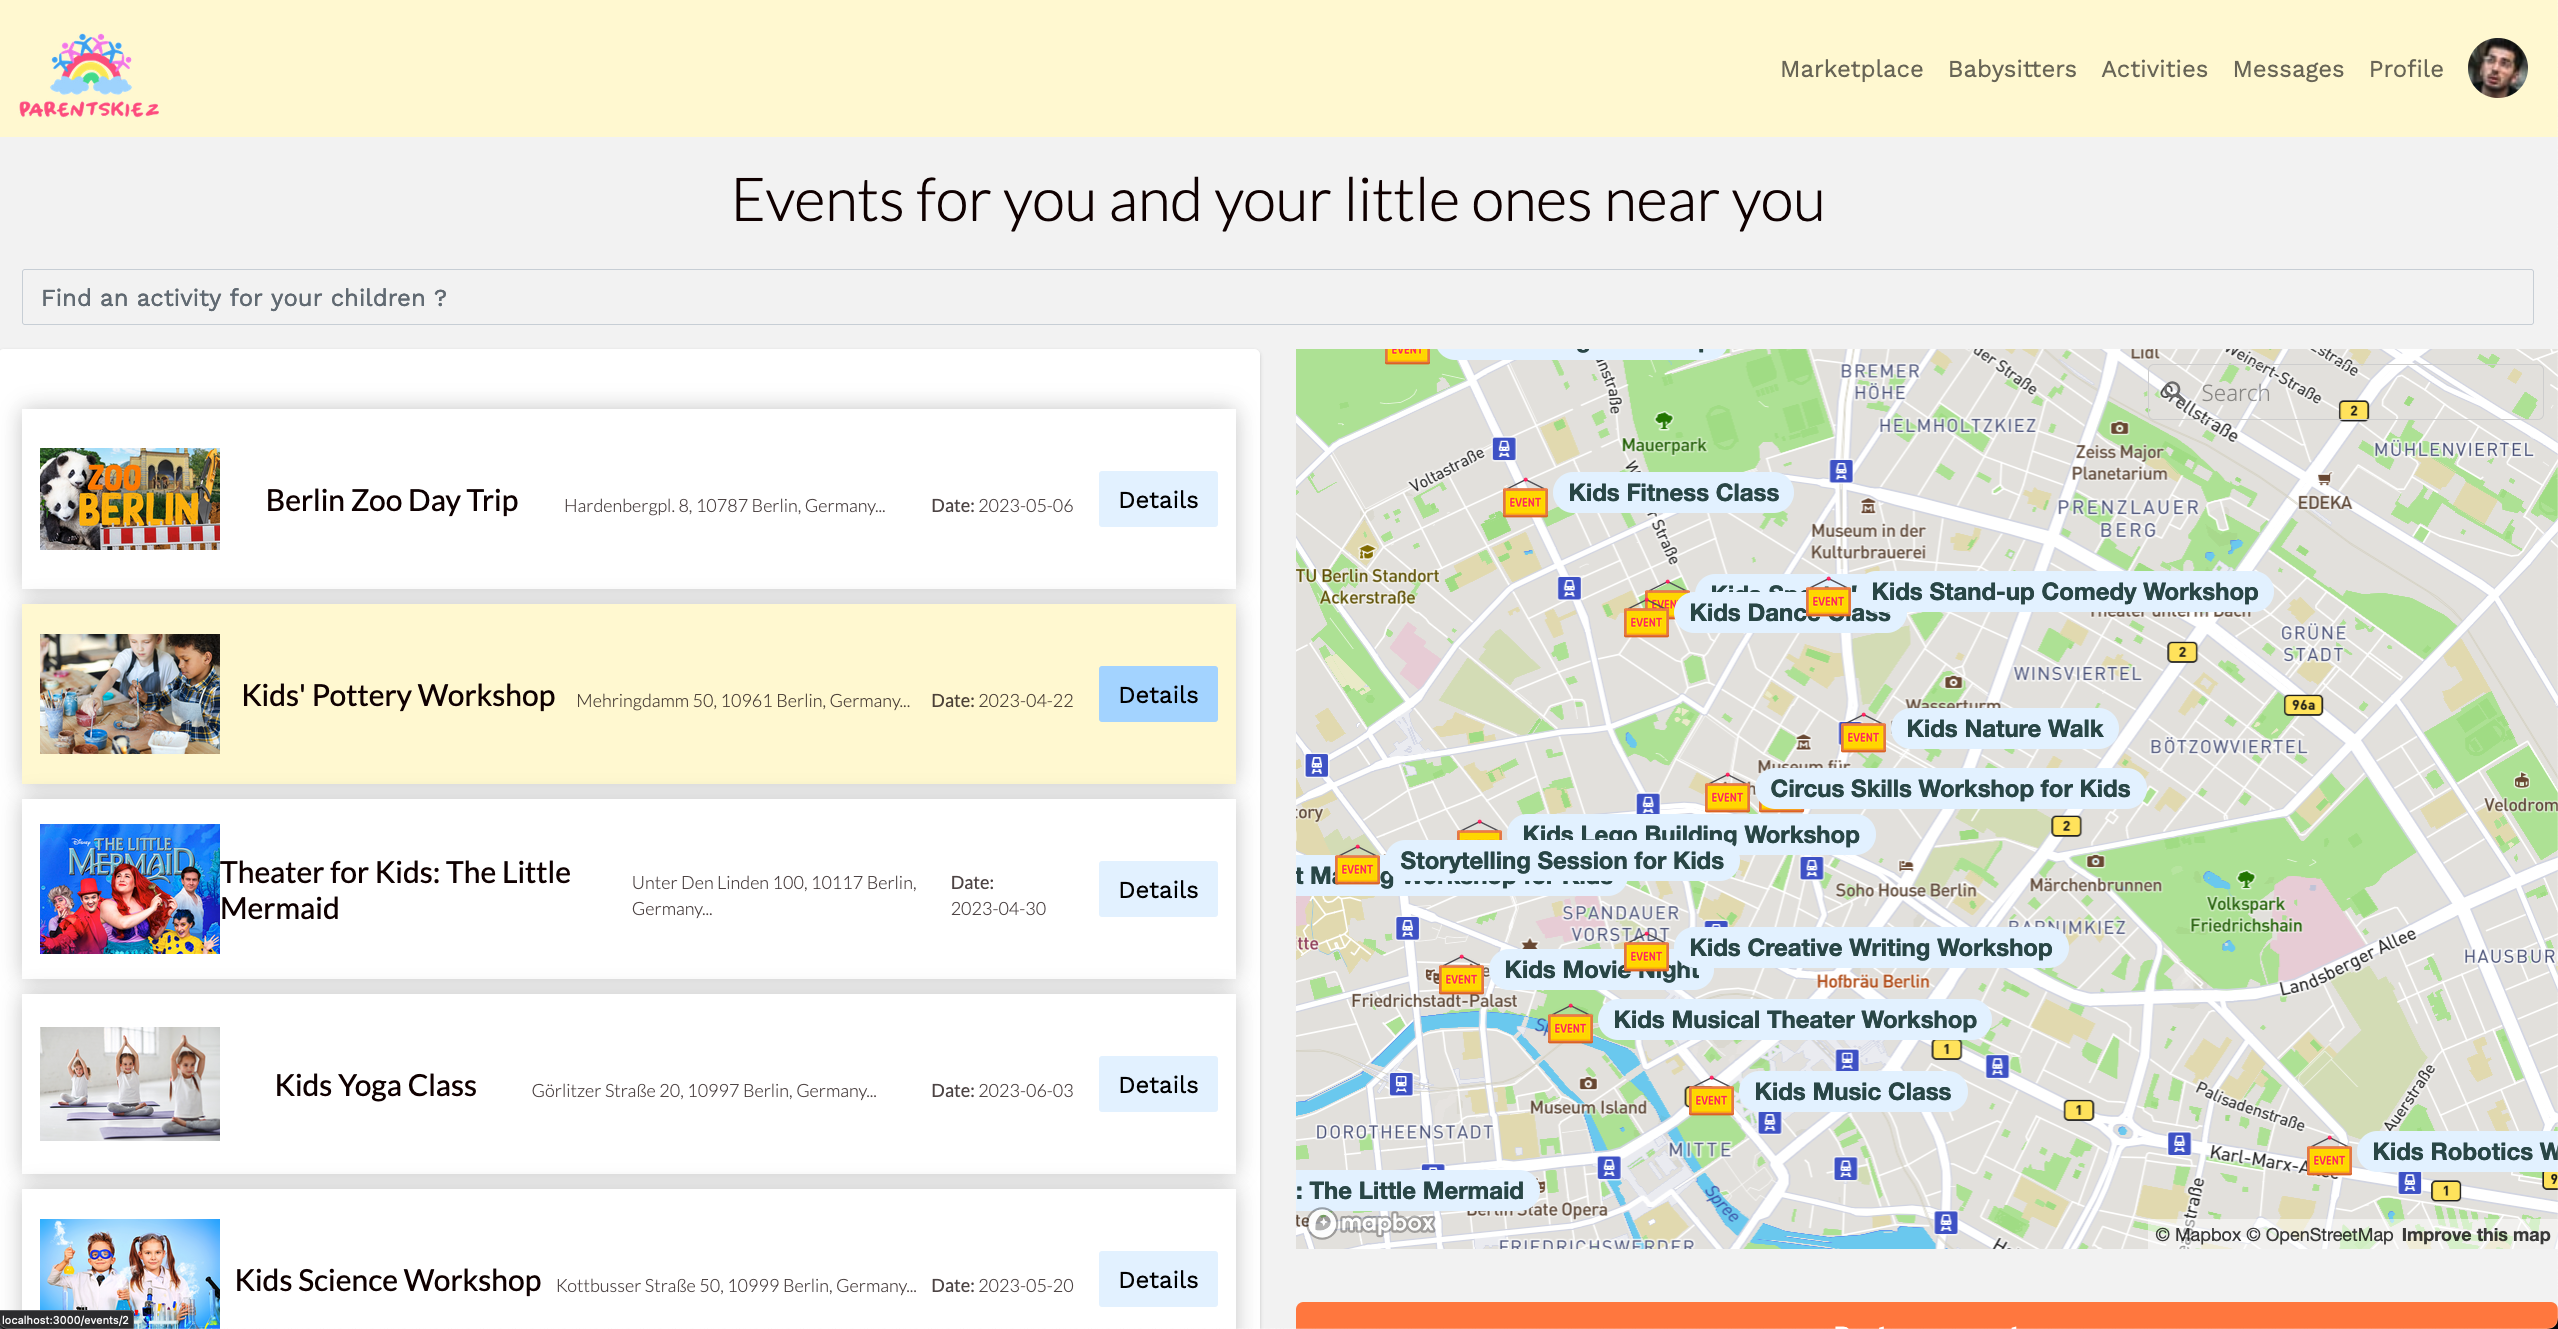Click the map search box
The image size is (2558, 1329).
2344,392
